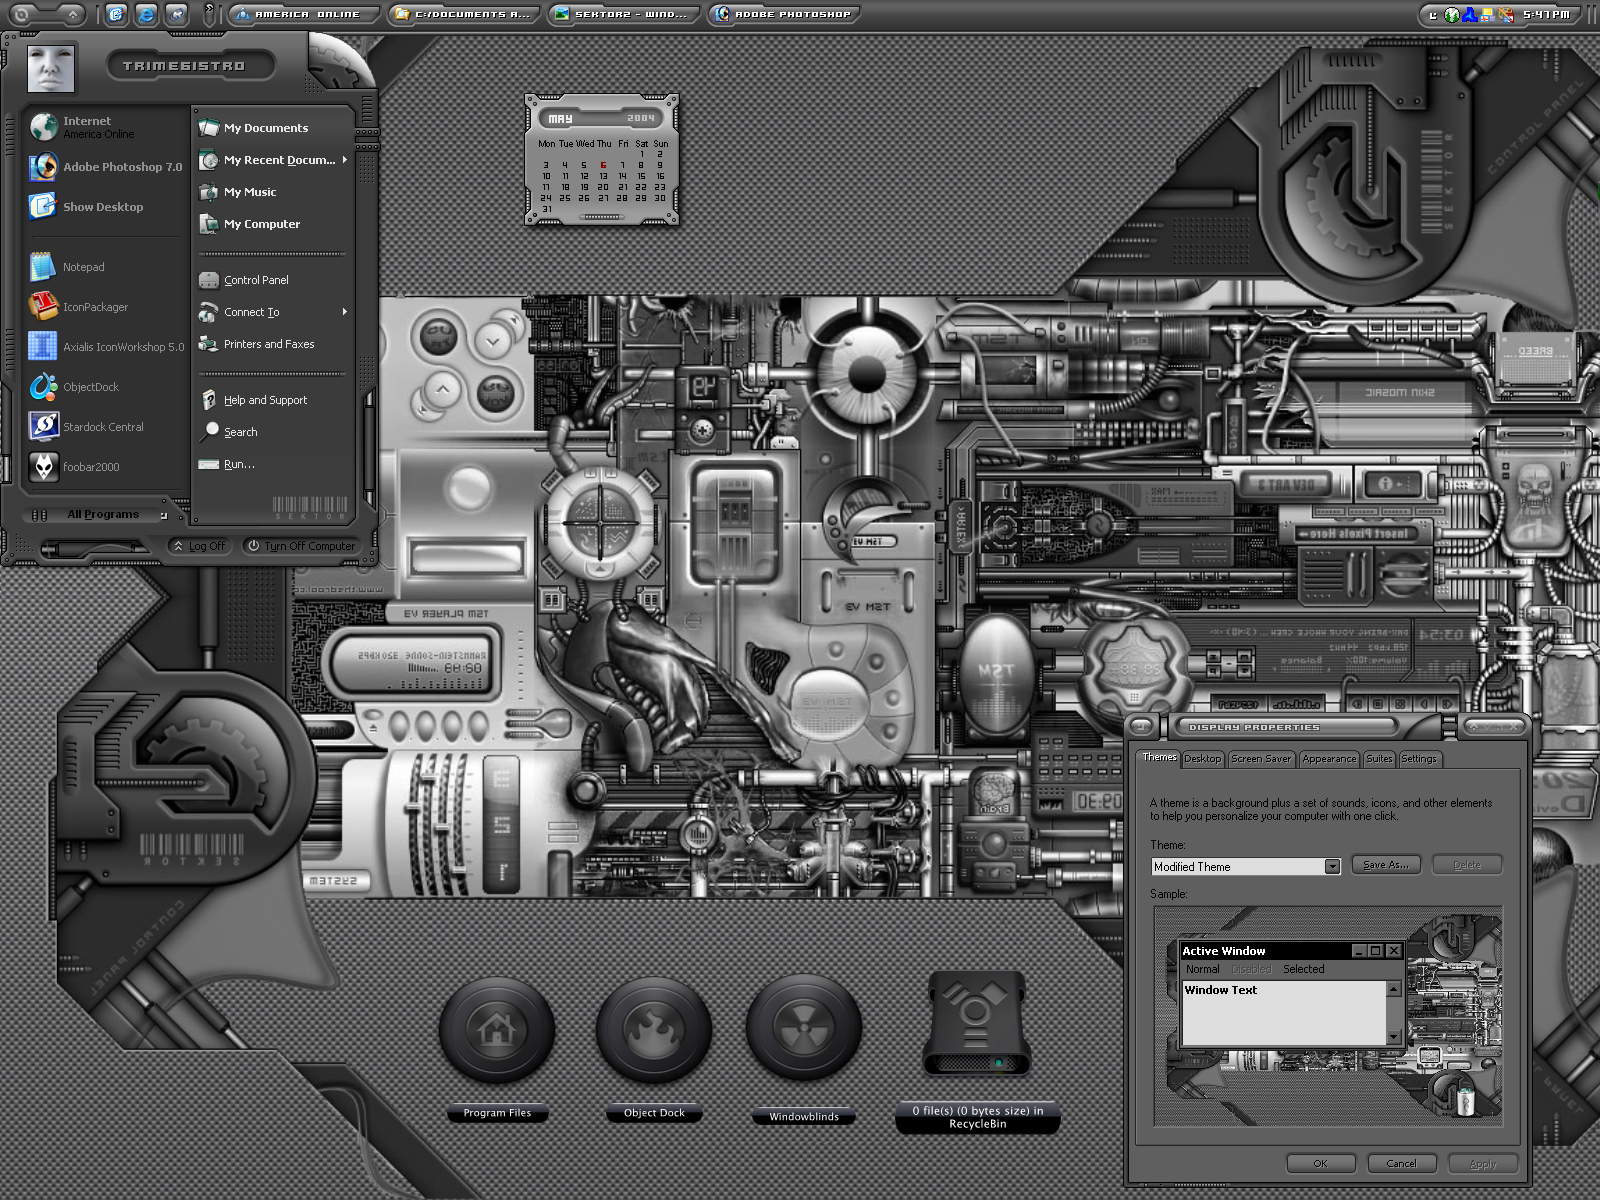This screenshot has width=1600, height=1200.
Task: Open Axialis IconWorkshop 5.0
Action: pyautogui.click(x=106, y=347)
